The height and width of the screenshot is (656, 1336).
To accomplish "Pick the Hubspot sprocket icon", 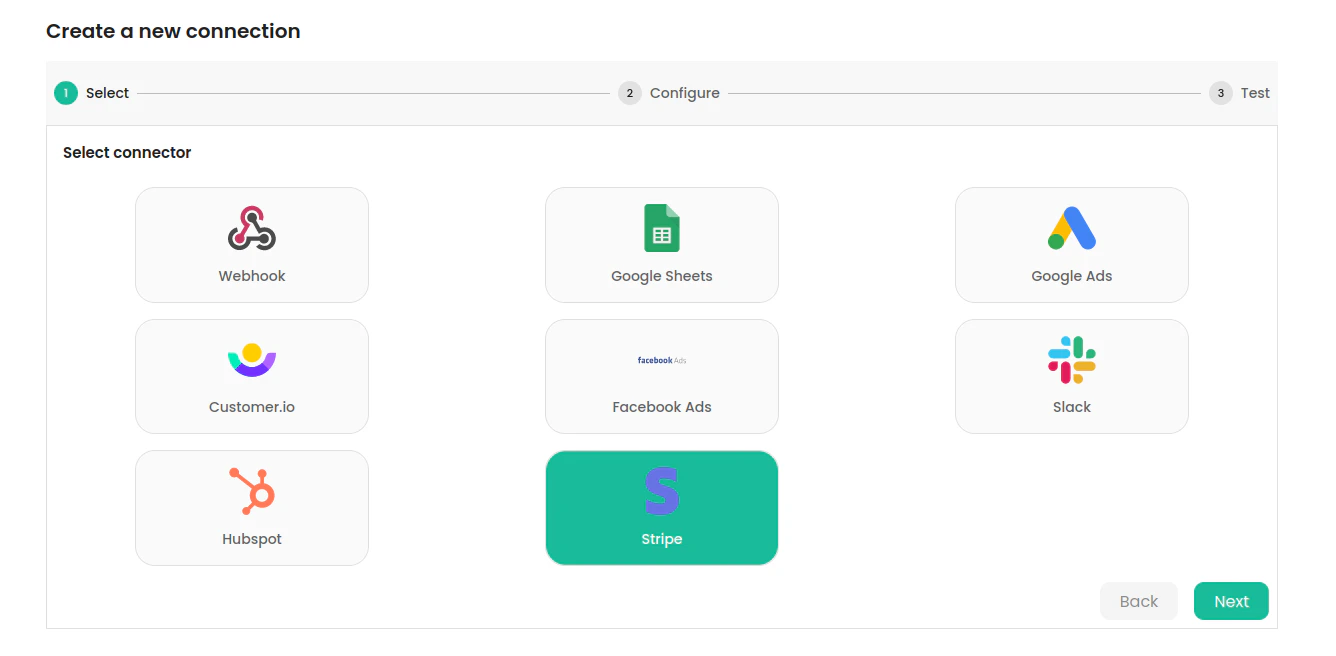I will [252, 491].
